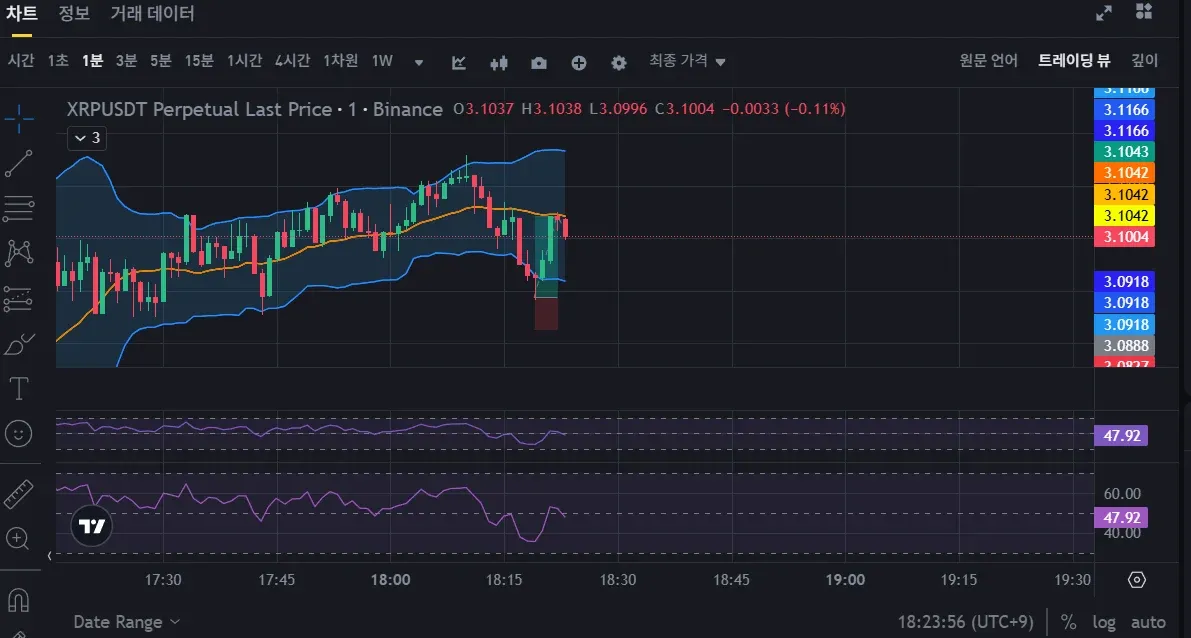Select the 5분 time interval
This screenshot has height=638, width=1191.
160,61
